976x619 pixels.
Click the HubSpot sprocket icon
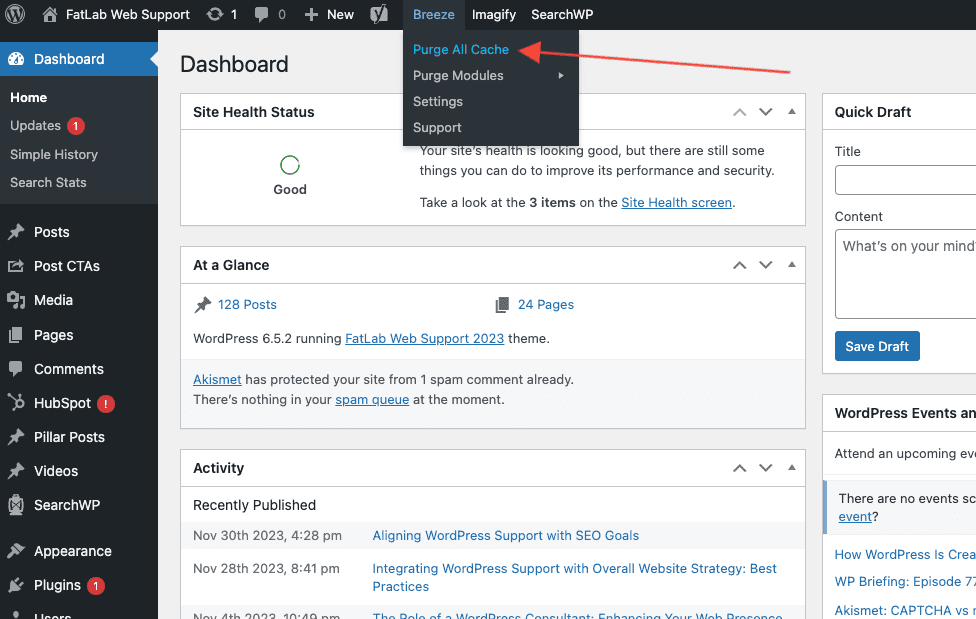coord(17,403)
